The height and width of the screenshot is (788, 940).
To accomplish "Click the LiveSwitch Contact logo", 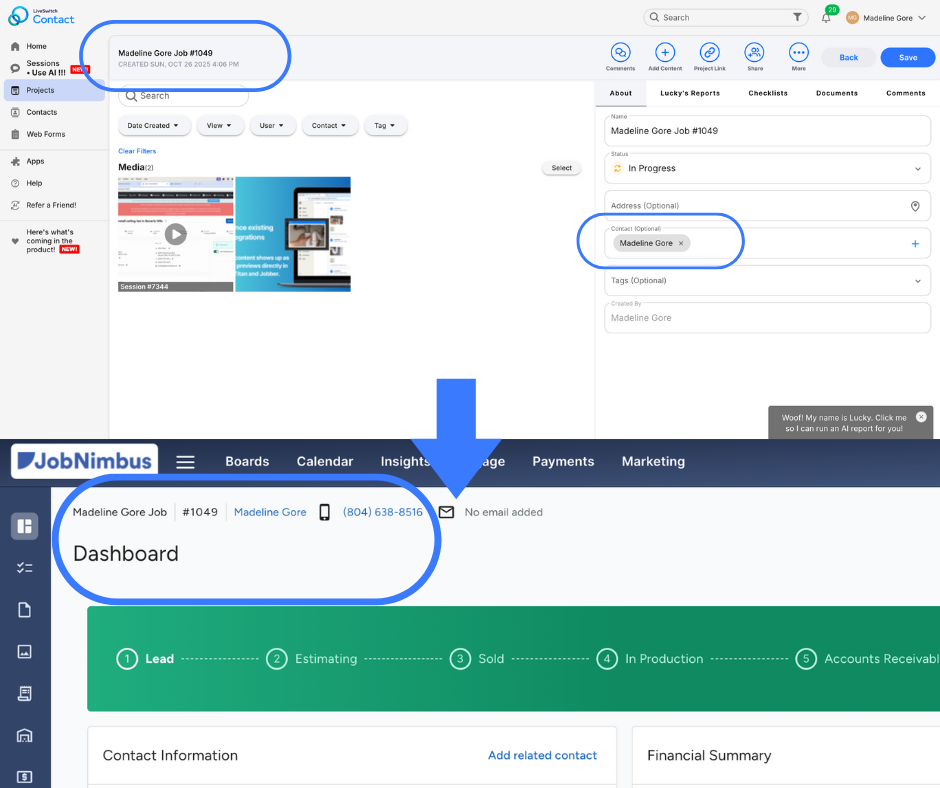I will click(x=41, y=16).
